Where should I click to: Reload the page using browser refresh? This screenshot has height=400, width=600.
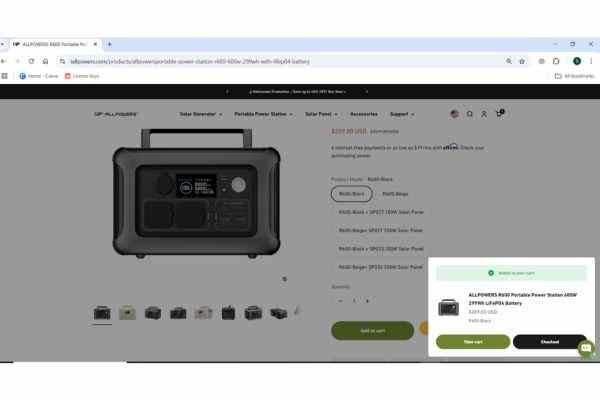click(32, 61)
